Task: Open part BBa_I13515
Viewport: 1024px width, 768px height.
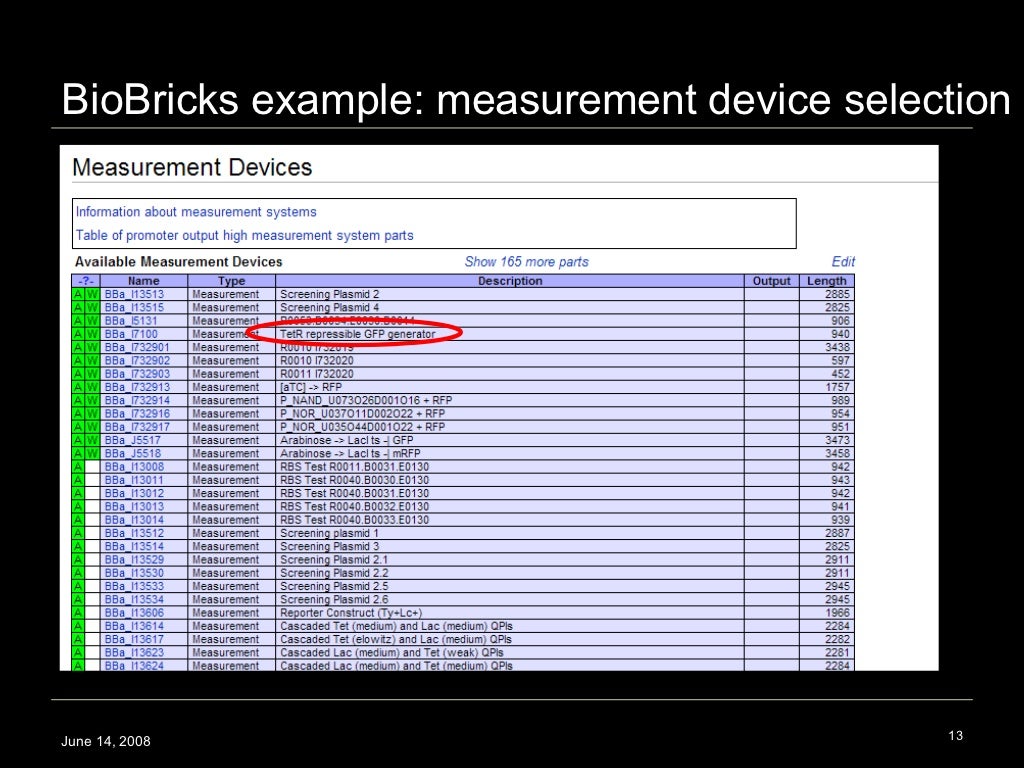Action: [x=135, y=308]
